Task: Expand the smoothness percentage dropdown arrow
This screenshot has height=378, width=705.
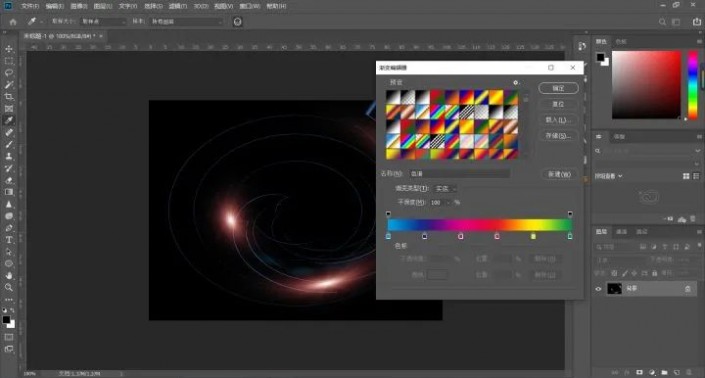Action: pos(449,203)
